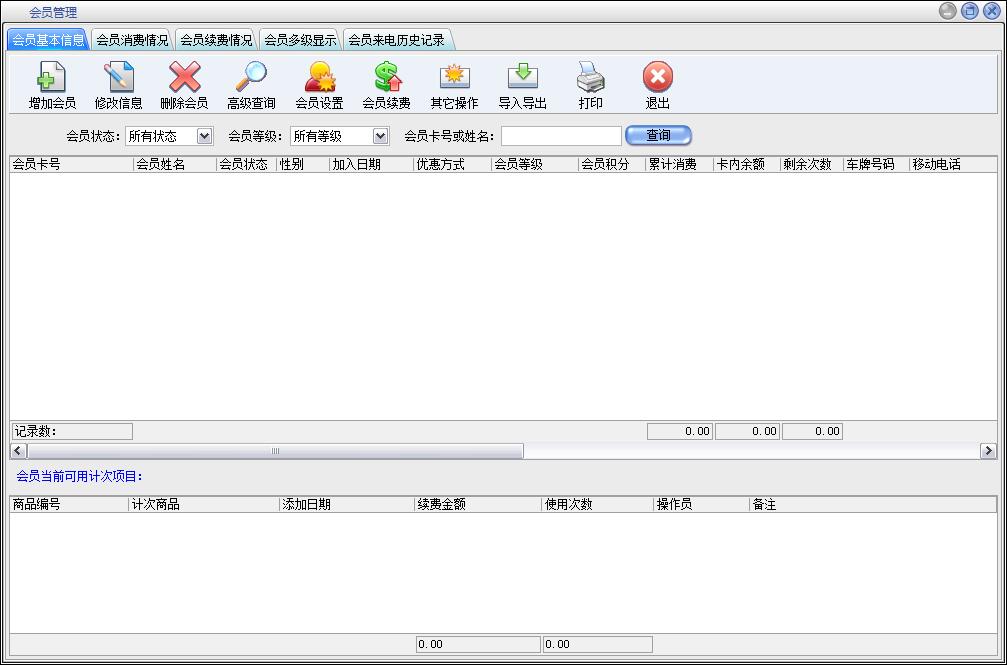This screenshot has width=1007, height=665.
Task: Sort by the 会员卡号 column header
Action: pos(70,165)
